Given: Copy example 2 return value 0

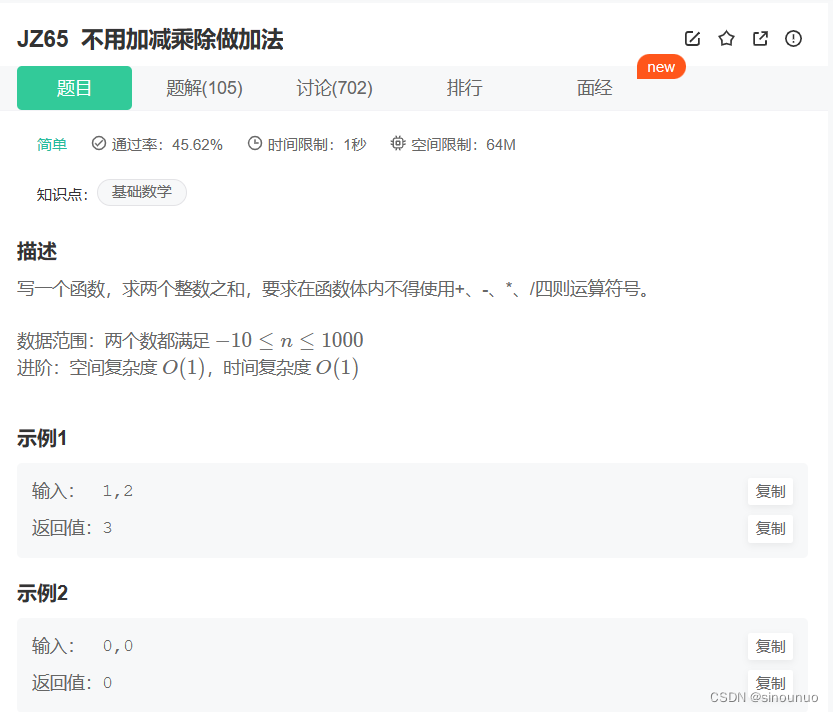Looking at the screenshot, I should tap(770, 683).
